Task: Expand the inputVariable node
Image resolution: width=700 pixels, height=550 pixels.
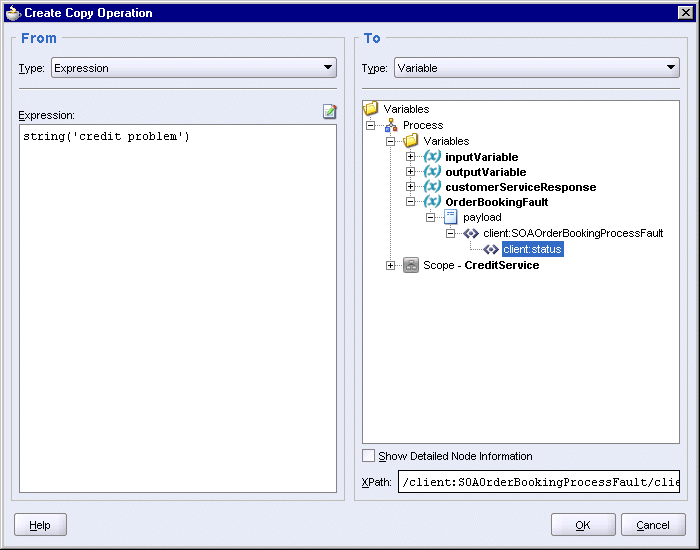Action: pyautogui.click(x=410, y=157)
